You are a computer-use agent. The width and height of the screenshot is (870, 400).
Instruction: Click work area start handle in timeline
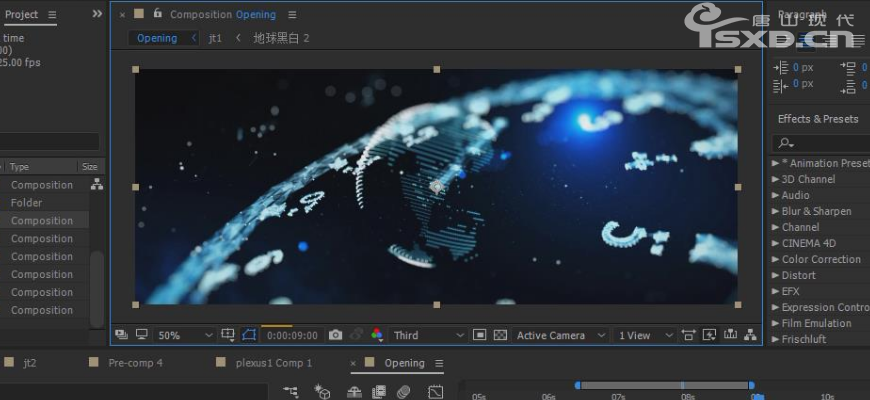click(x=578, y=385)
